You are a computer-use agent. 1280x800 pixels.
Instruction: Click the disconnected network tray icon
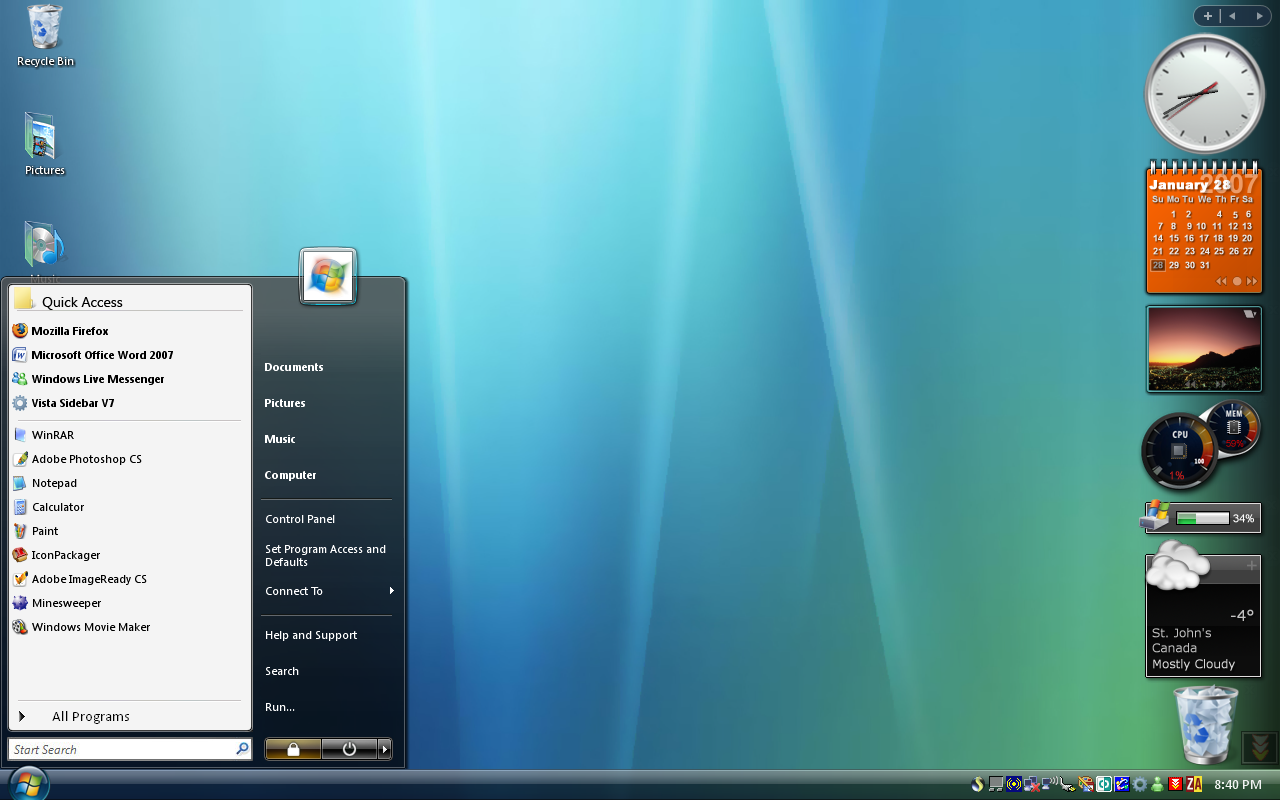[1031, 785]
